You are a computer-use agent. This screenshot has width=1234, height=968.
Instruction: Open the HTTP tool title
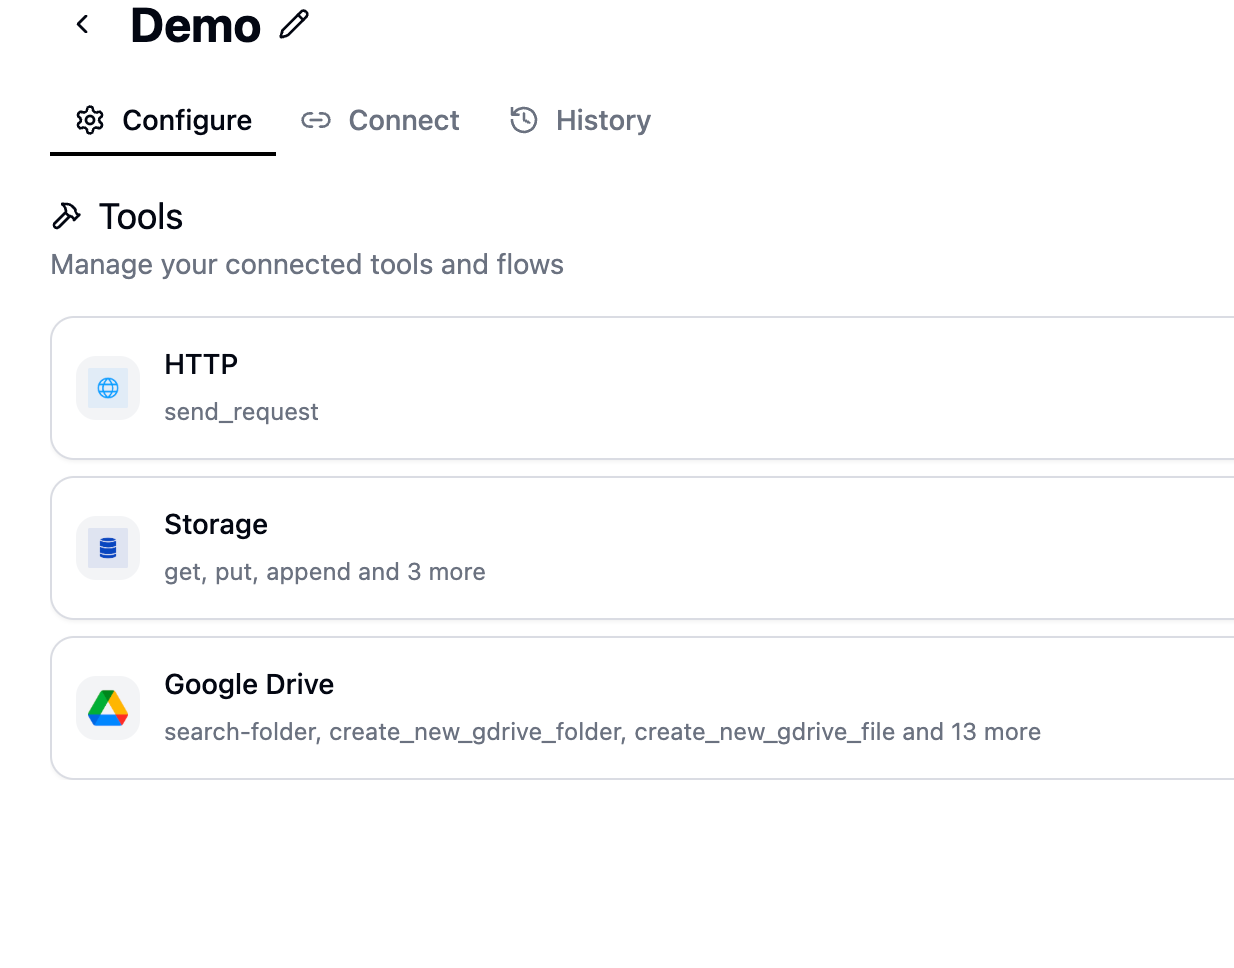[201, 364]
